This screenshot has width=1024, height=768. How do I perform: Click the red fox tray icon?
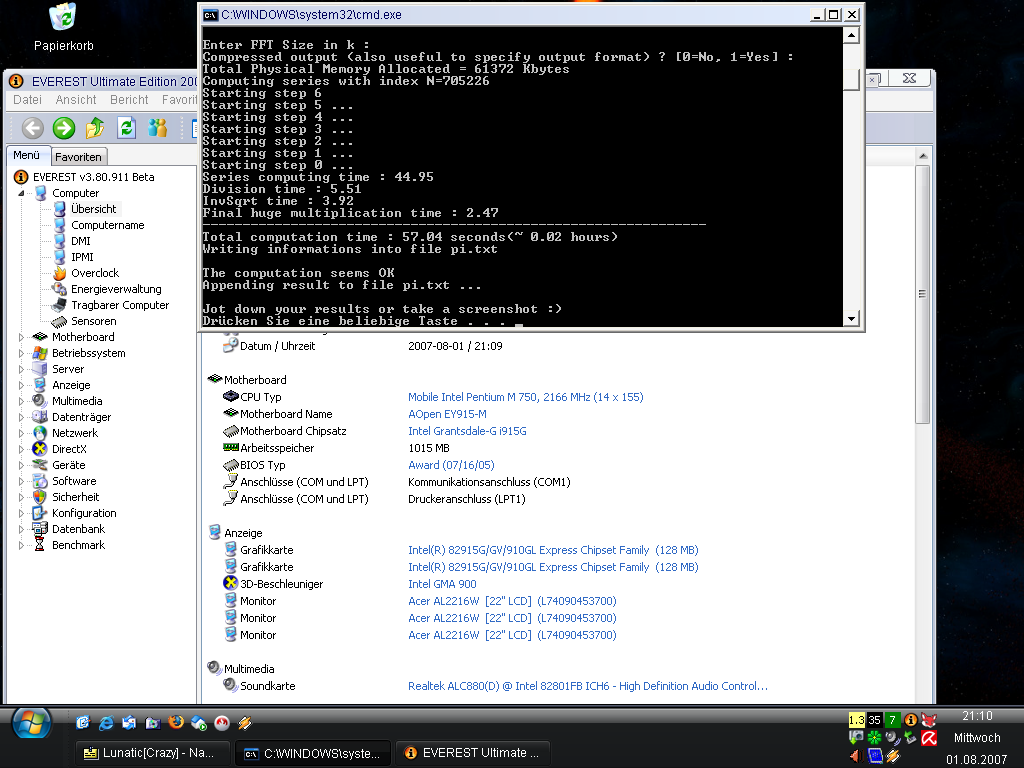click(x=929, y=720)
